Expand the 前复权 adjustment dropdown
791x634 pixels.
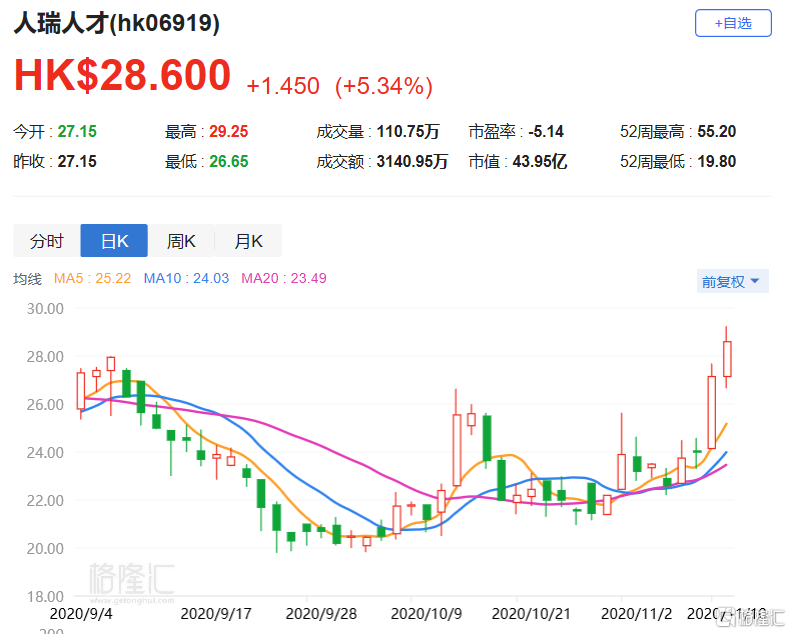pyautogui.click(x=732, y=282)
